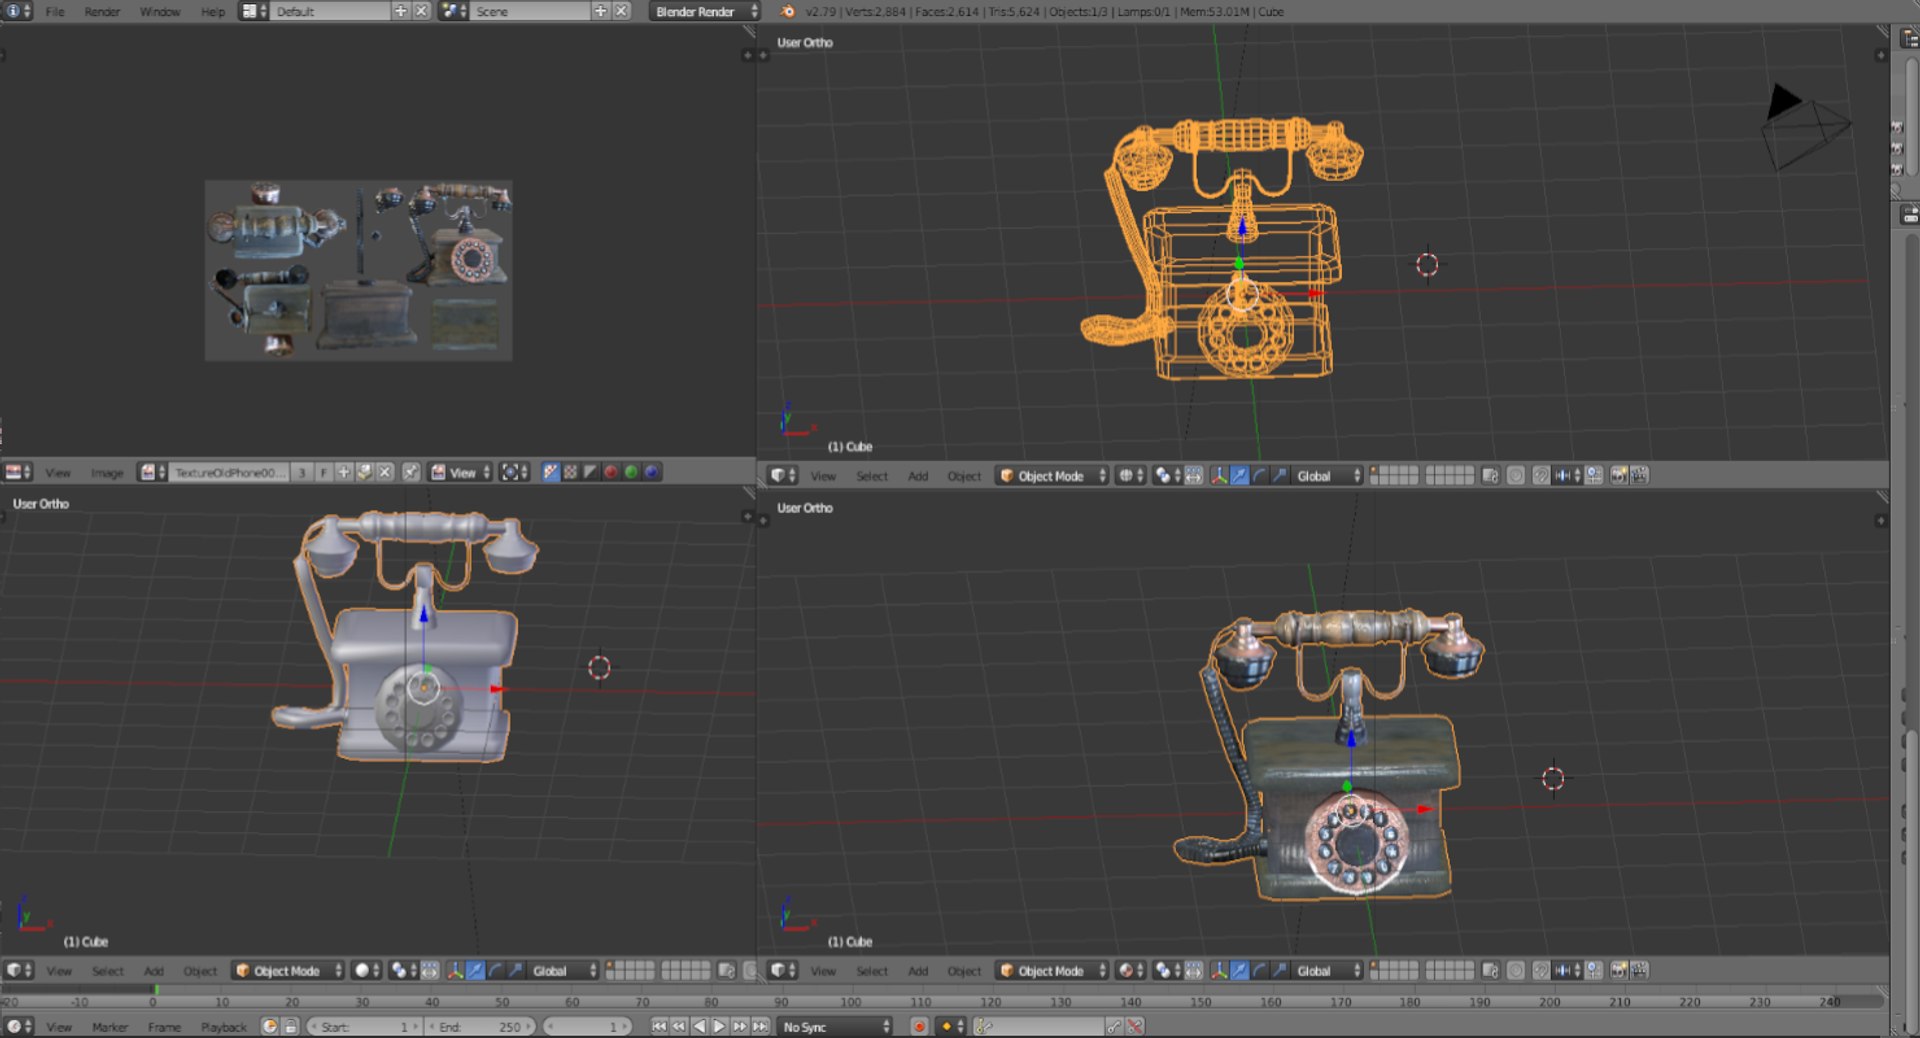Screen dimensions: 1920x1038
Task: Click the scale manipulator icon in the top-right viewport header
Action: coord(1279,476)
